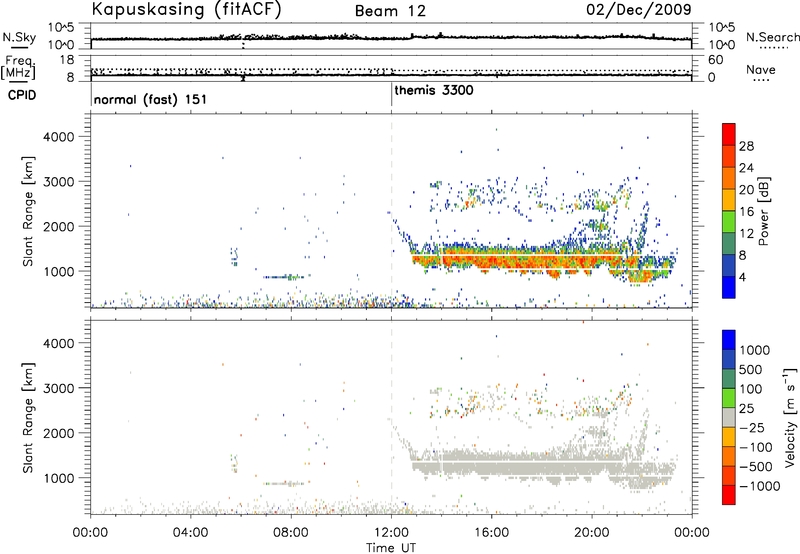
Task: Click the 'CPID' row label
Action: [21, 95]
